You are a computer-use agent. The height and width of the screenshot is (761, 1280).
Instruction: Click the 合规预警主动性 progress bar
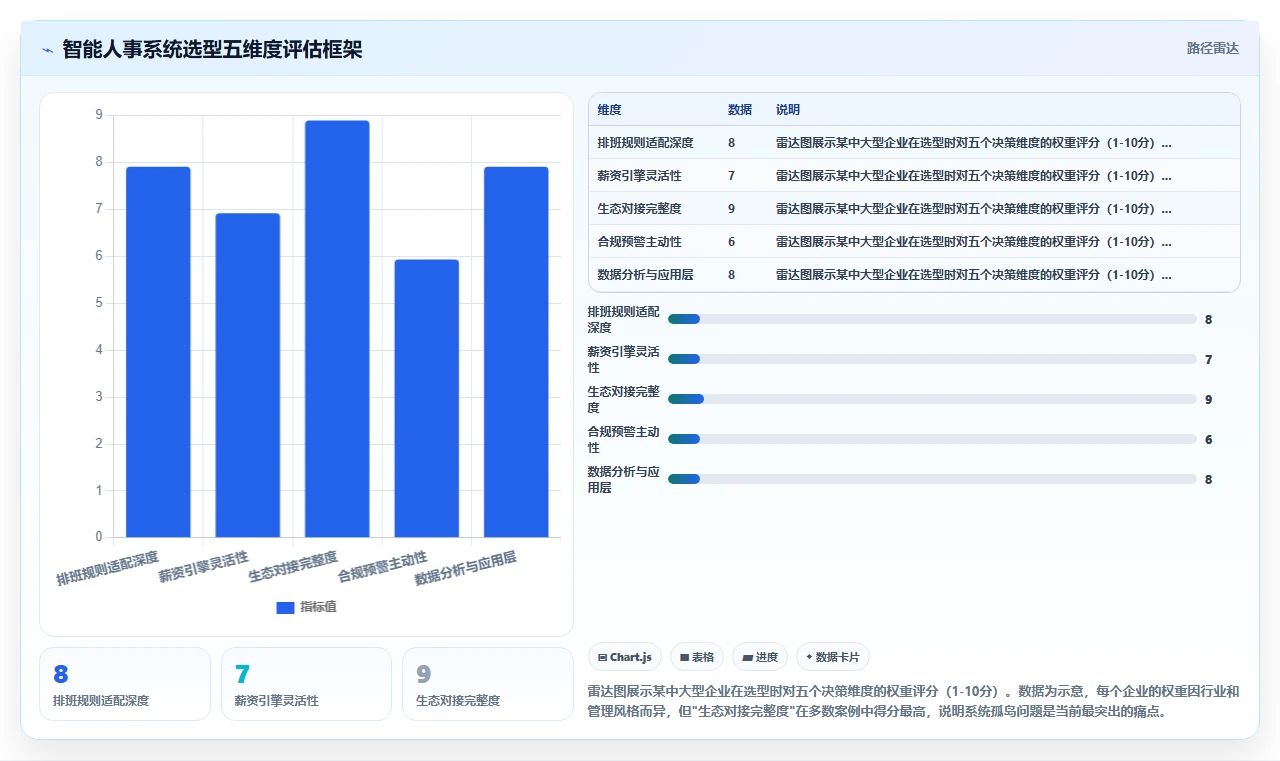point(932,439)
